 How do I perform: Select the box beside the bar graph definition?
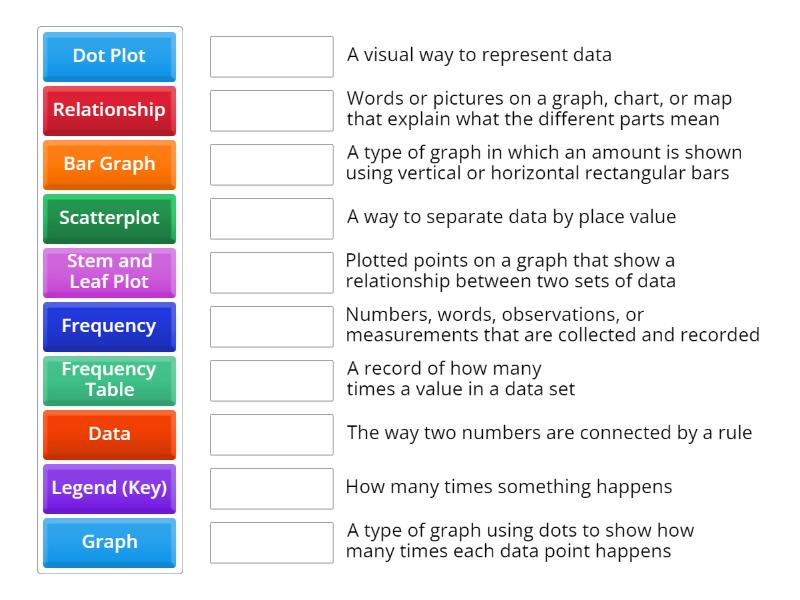pos(271,164)
